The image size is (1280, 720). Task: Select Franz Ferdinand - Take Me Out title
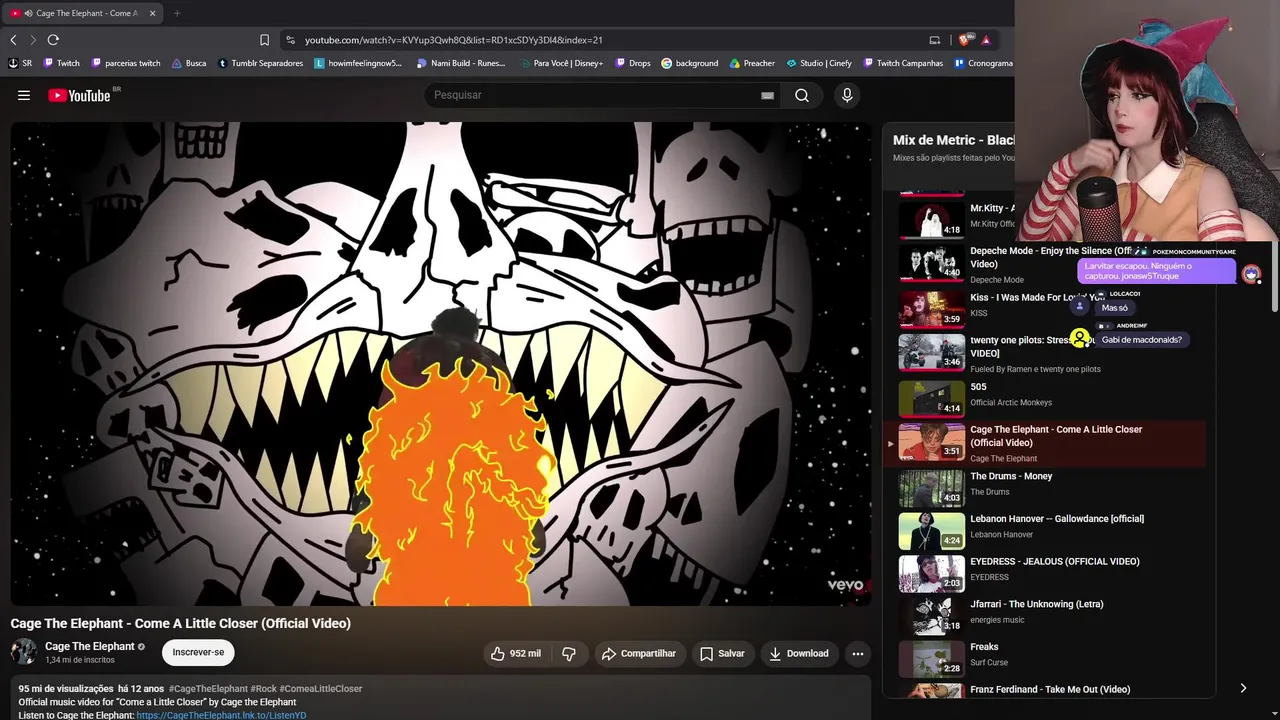[x=1050, y=689]
